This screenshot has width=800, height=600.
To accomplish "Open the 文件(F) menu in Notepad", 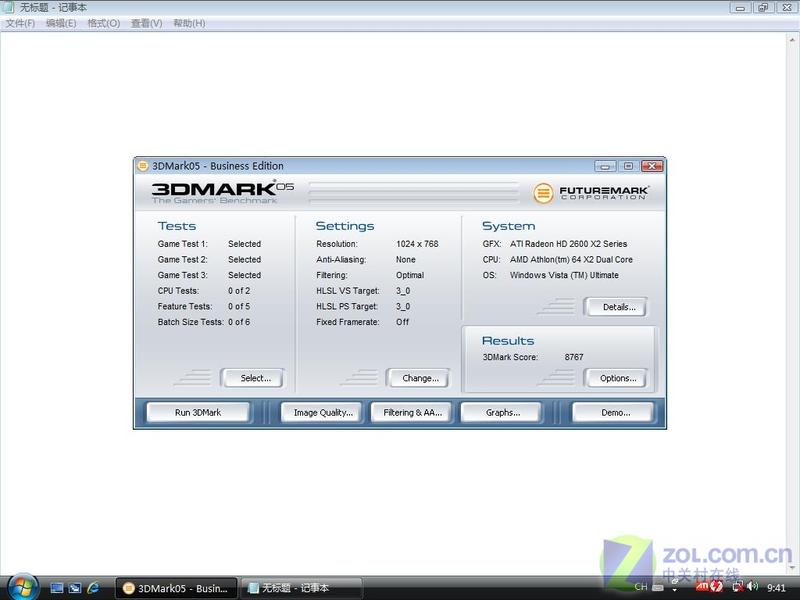I will 20,23.
